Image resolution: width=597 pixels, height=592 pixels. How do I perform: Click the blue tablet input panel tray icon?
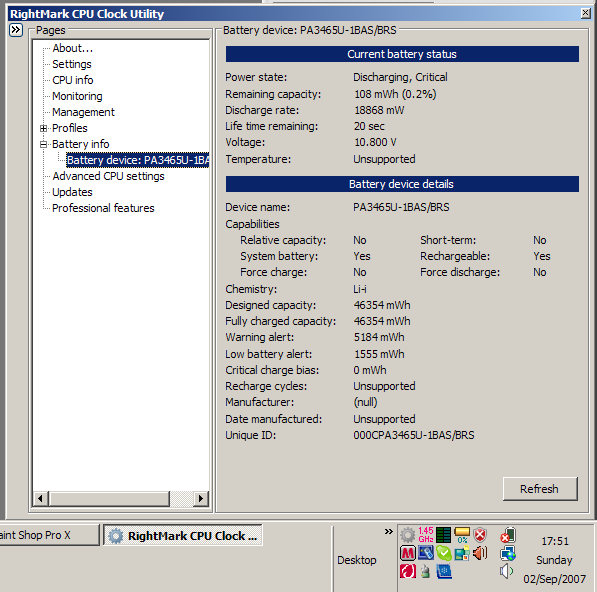click(444, 571)
